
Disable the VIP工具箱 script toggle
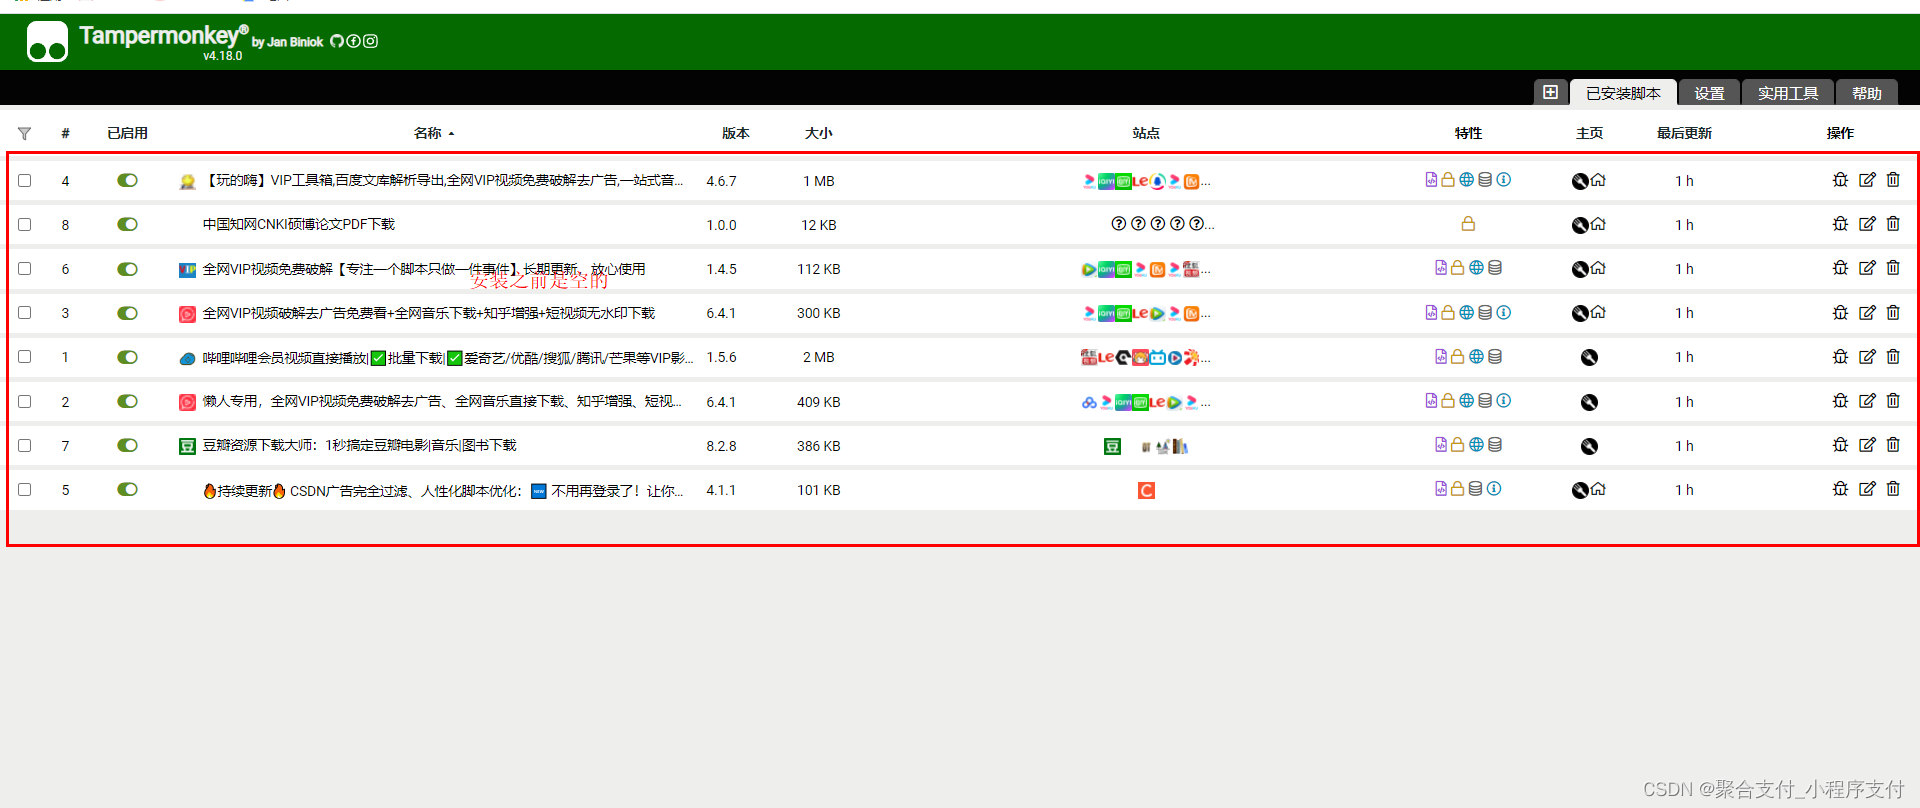(127, 181)
